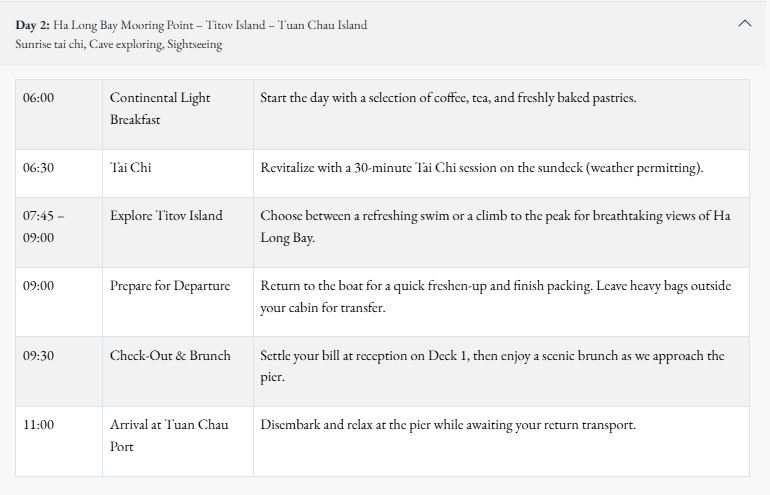Click the settle your bill description

click(492, 366)
